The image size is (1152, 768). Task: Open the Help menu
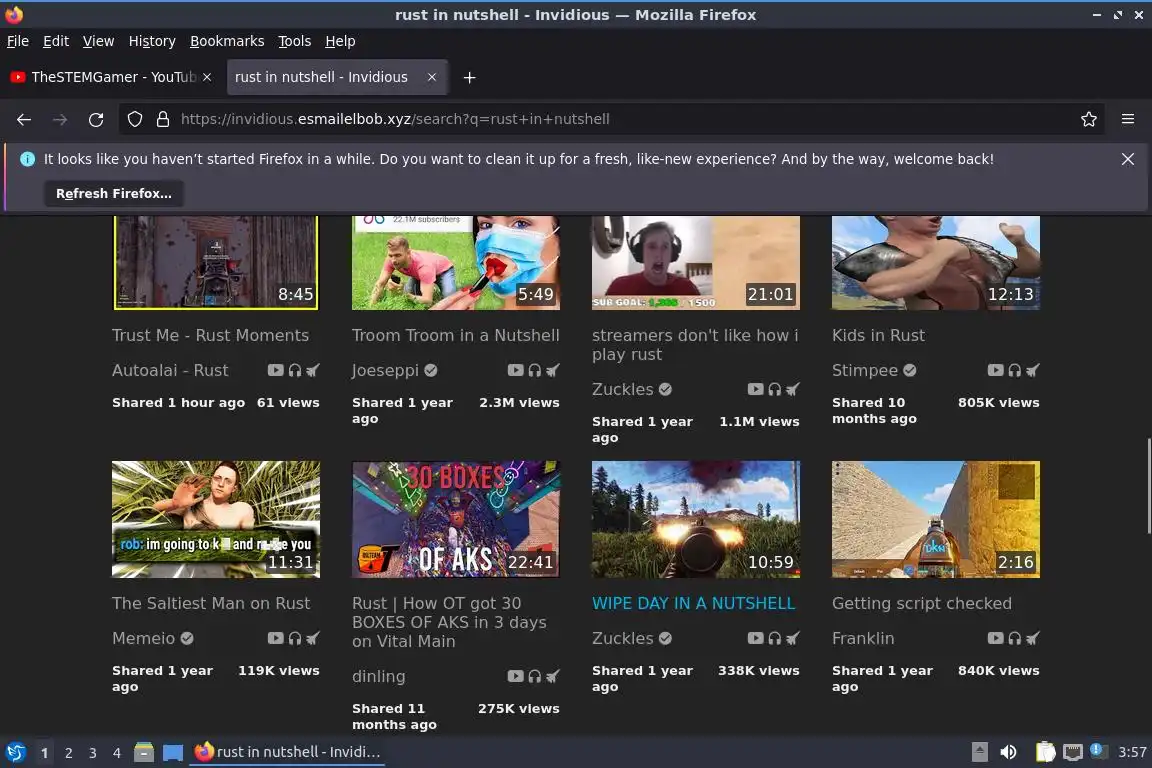pyautogui.click(x=340, y=41)
